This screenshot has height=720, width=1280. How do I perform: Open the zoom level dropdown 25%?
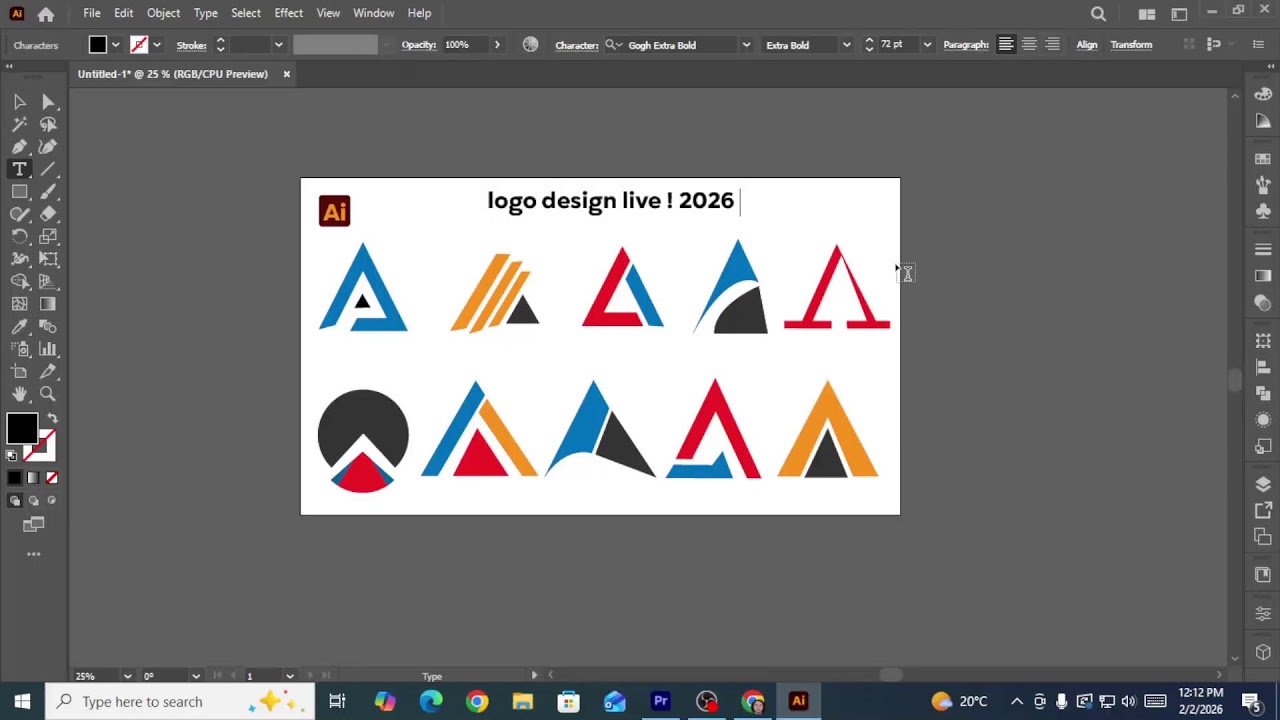pos(127,676)
